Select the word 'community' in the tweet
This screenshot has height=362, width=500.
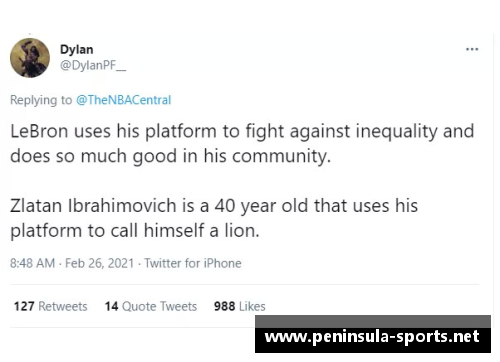(279, 157)
